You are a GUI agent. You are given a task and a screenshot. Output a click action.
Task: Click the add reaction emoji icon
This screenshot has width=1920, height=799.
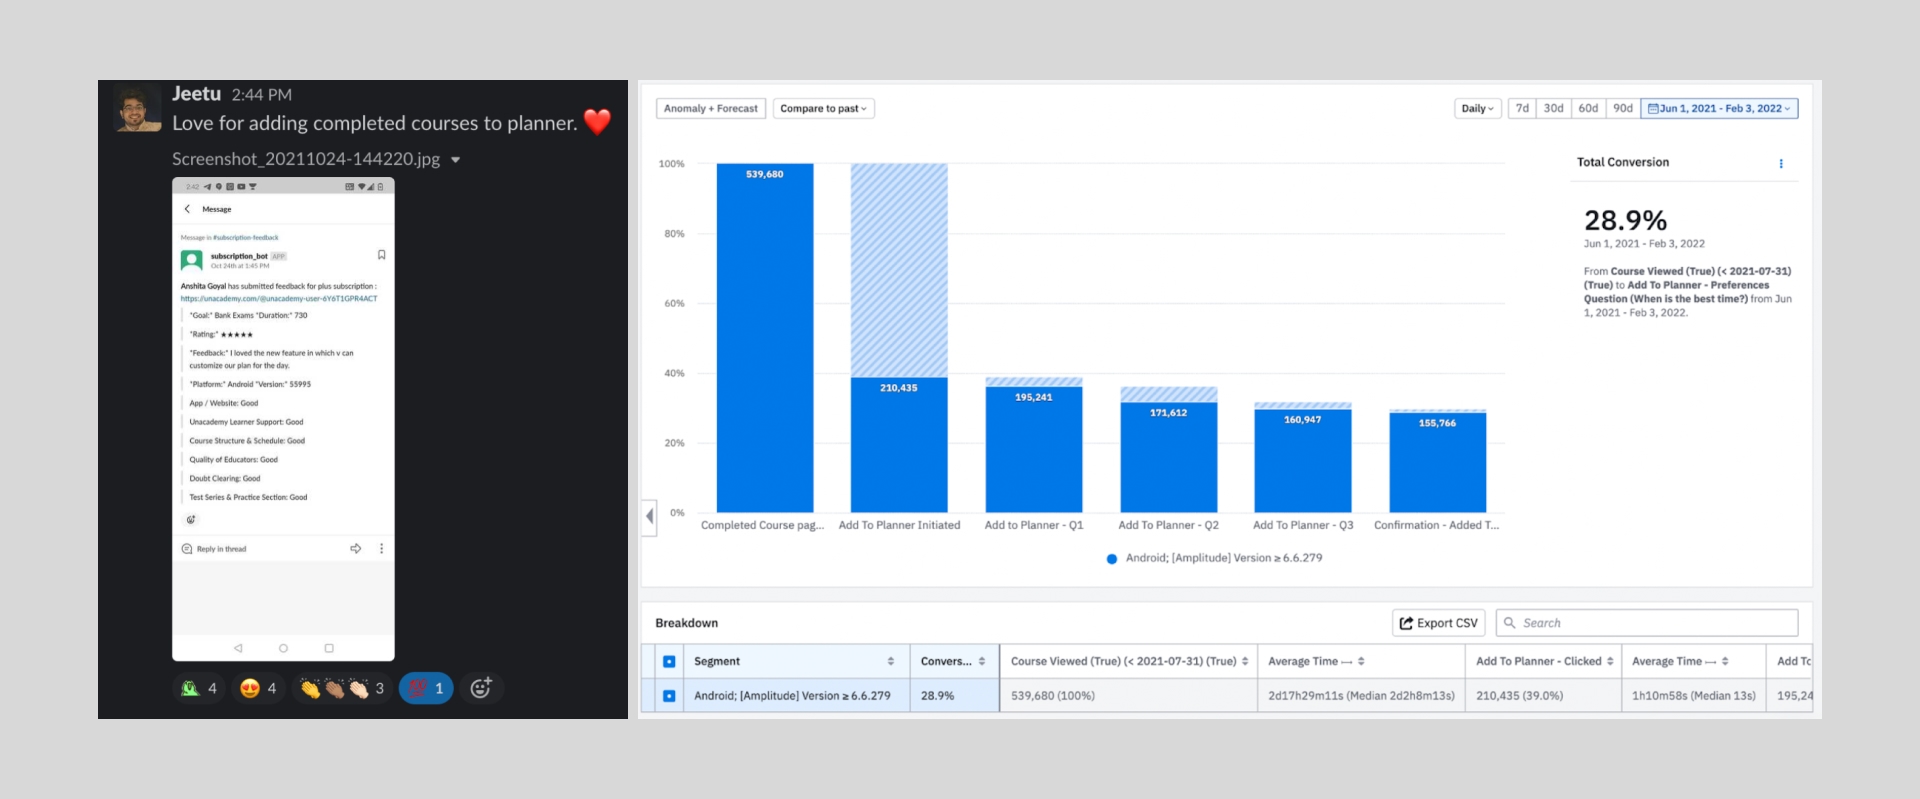pos(481,688)
